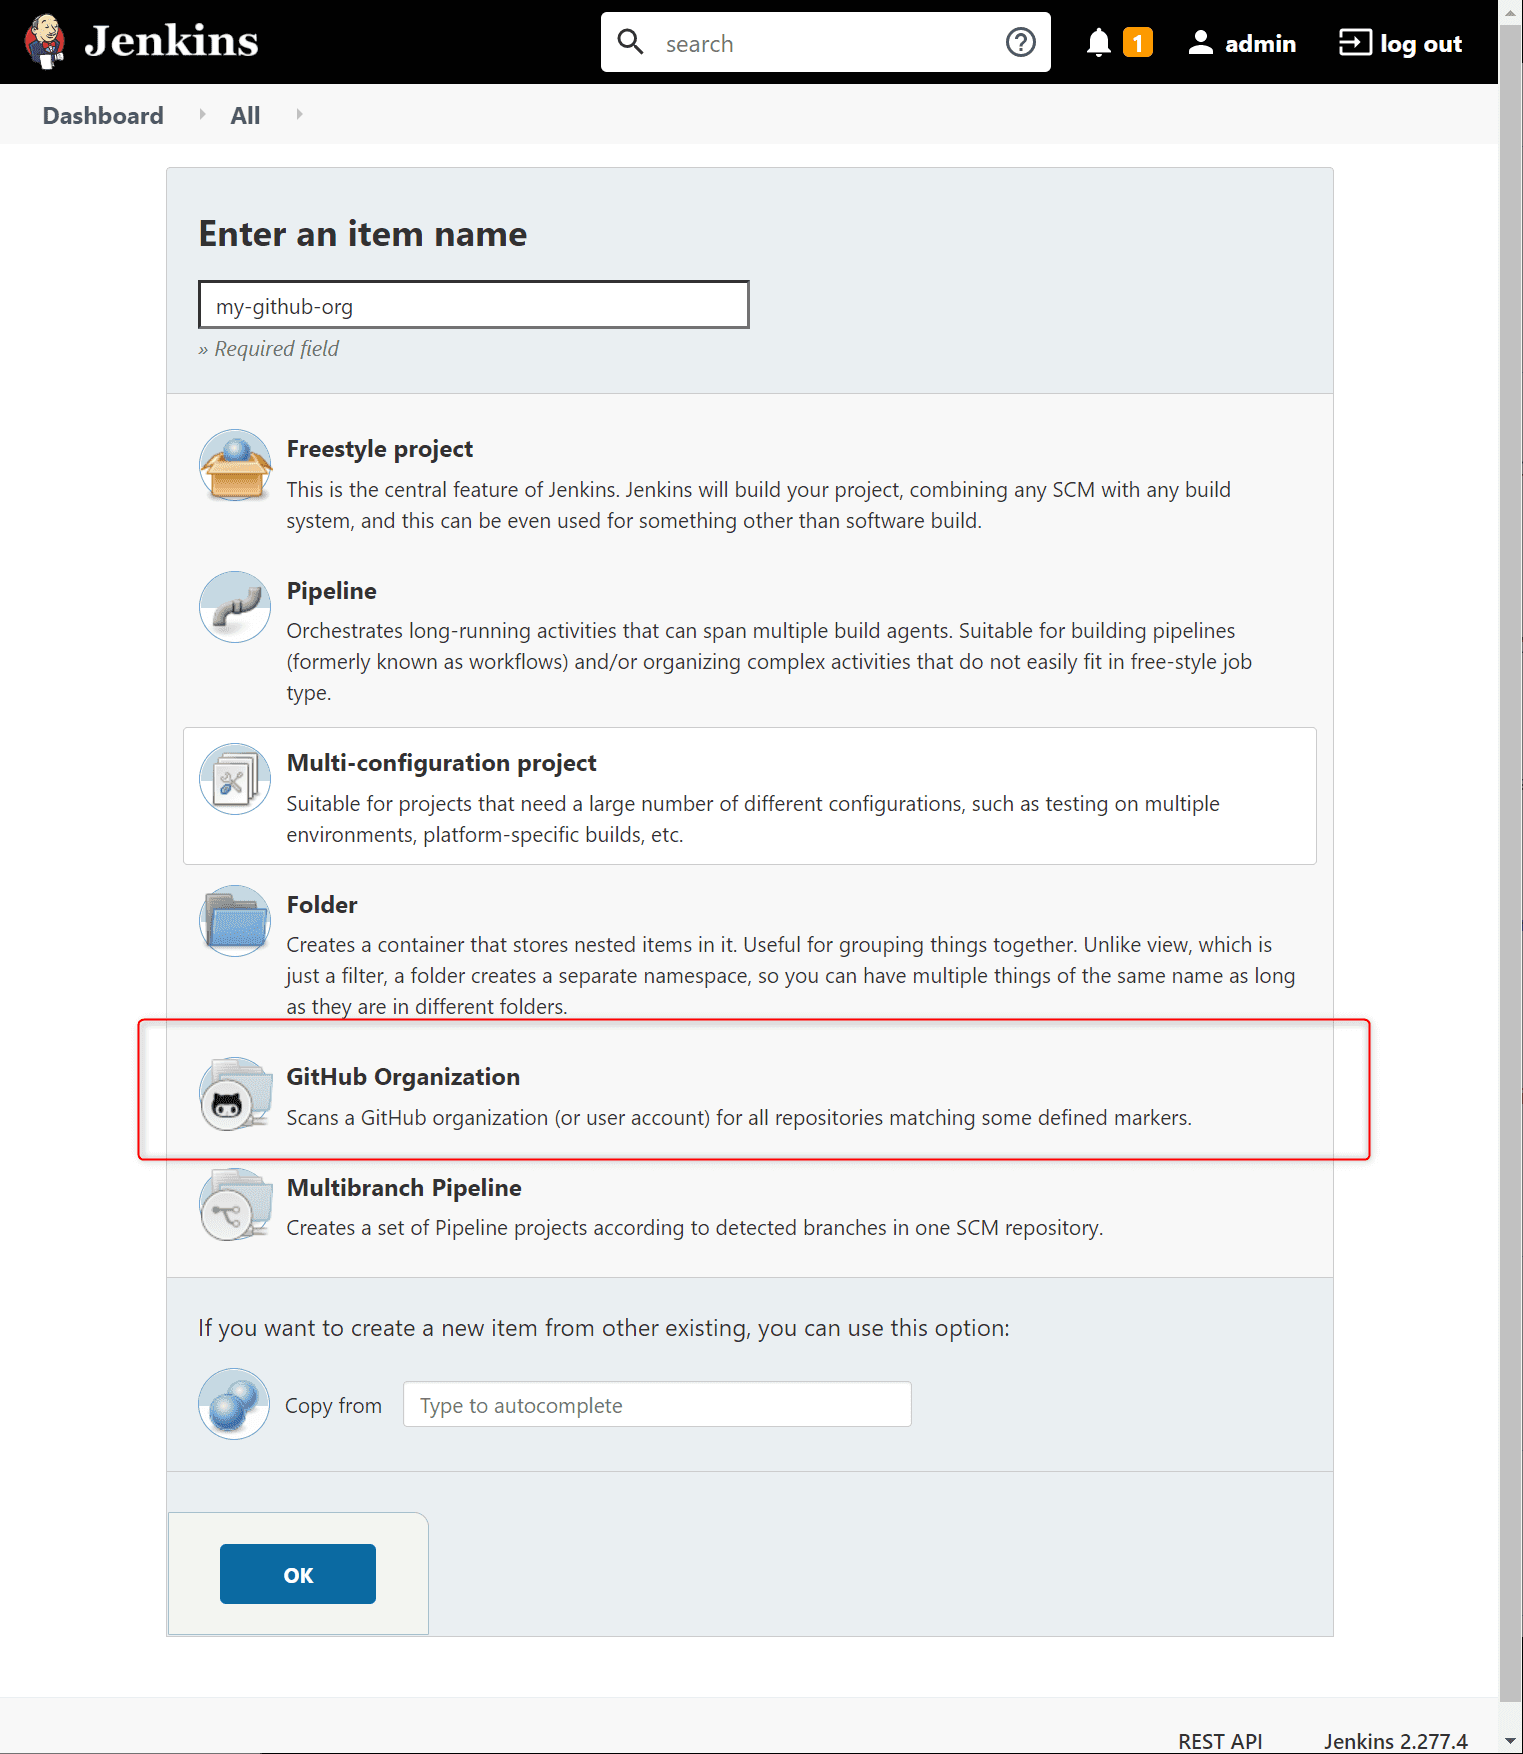Expand the chevron after Dashboard breadcrumb
1523x1754 pixels.
[x=202, y=114]
